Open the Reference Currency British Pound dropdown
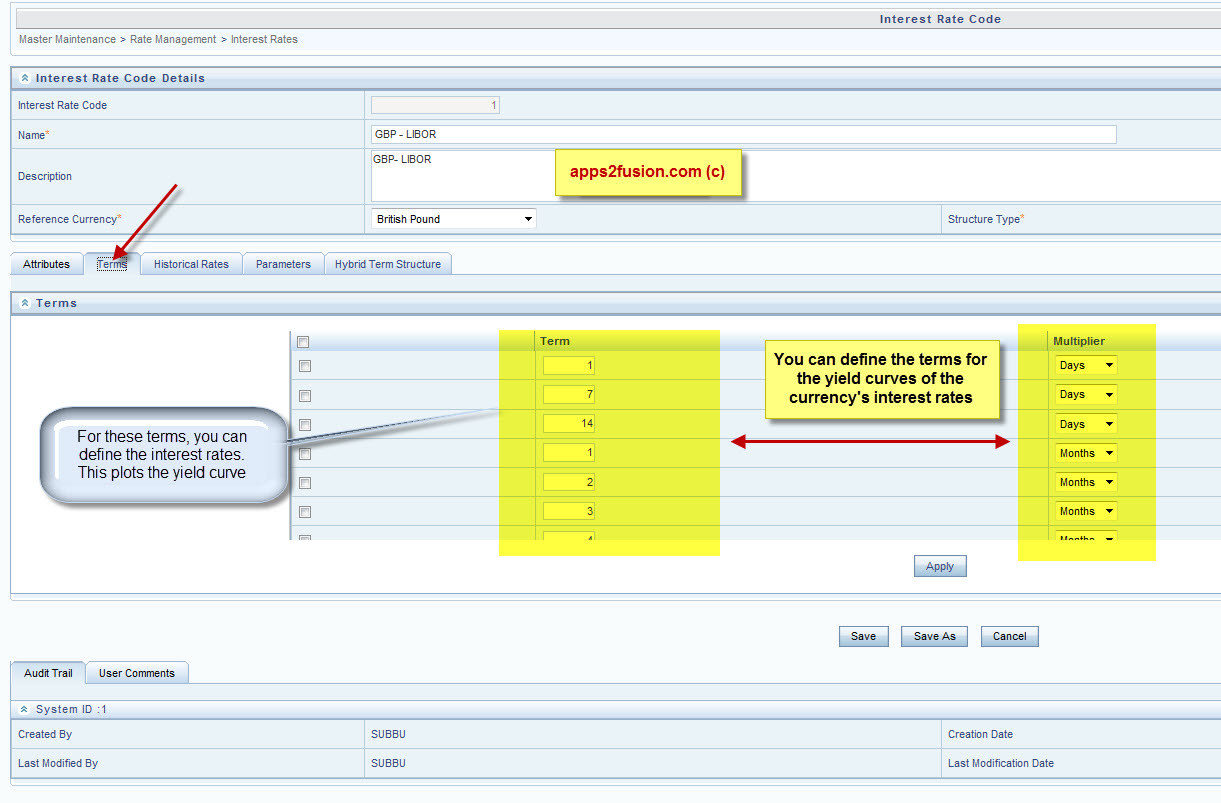 pyautogui.click(x=454, y=219)
